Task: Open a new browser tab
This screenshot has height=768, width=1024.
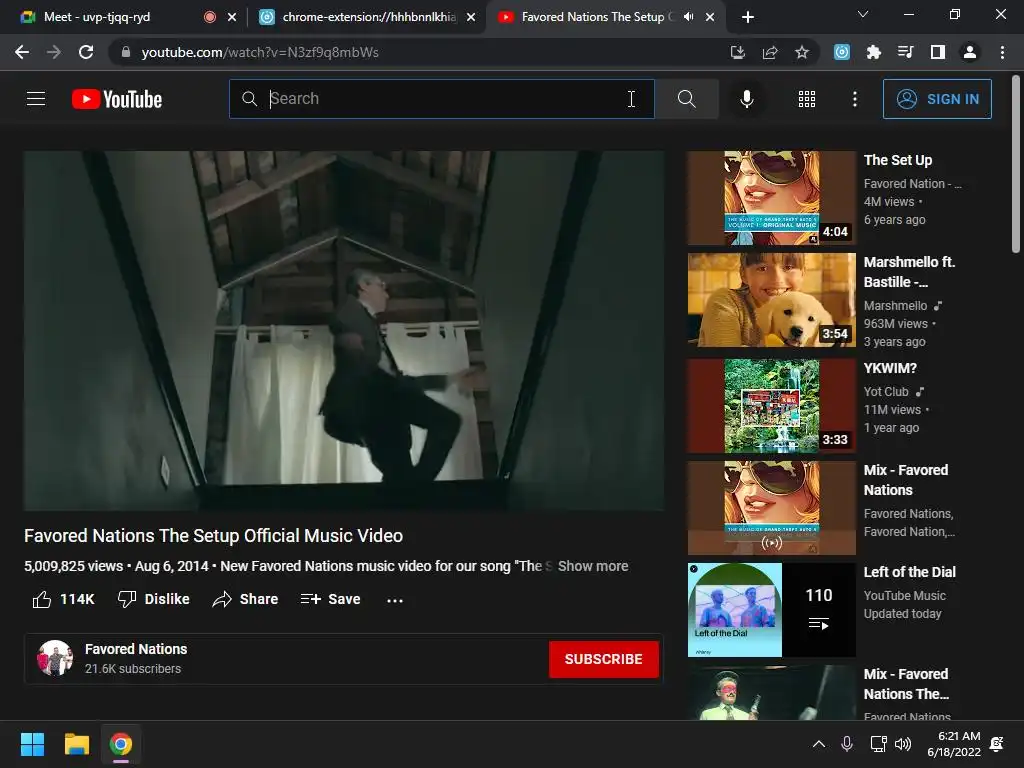Action: point(748,17)
